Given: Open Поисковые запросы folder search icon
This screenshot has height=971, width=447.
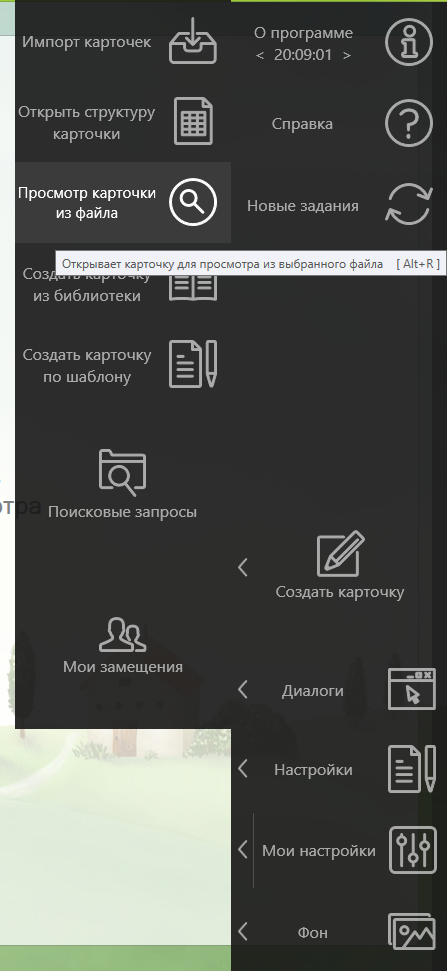Looking at the screenshot, I should click(123, 472).
